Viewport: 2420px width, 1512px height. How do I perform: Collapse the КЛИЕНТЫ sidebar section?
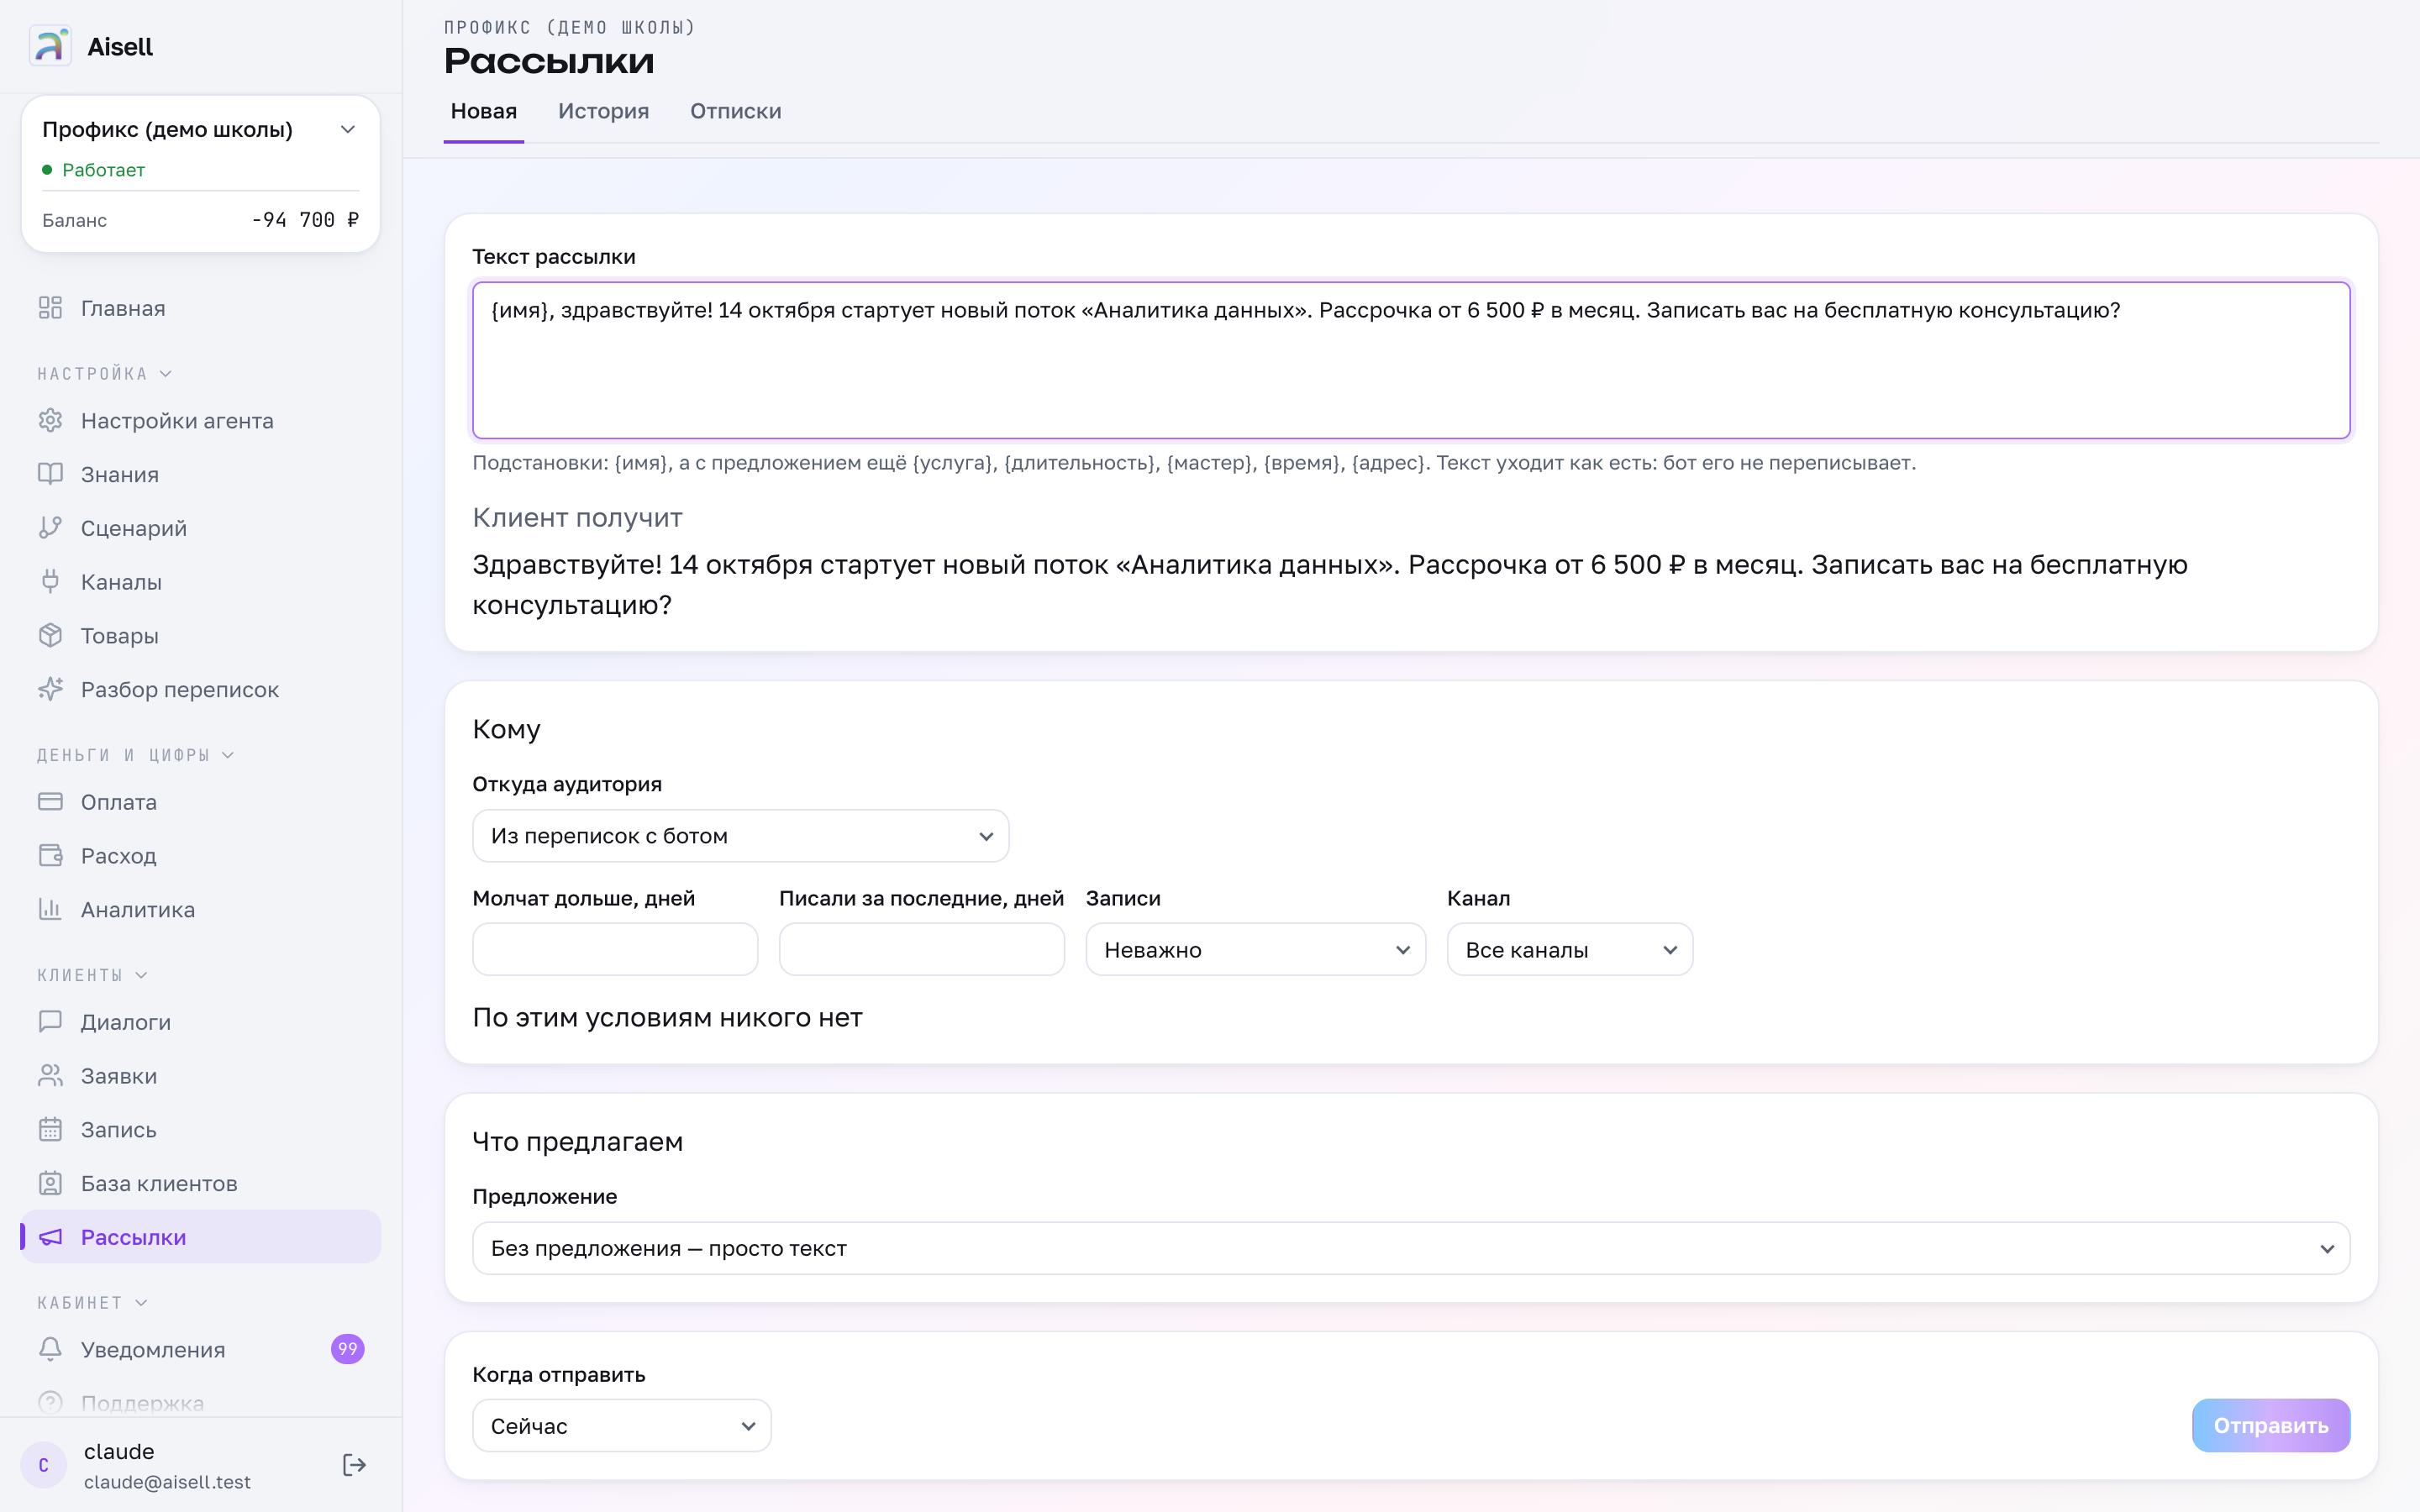(92, 975)
